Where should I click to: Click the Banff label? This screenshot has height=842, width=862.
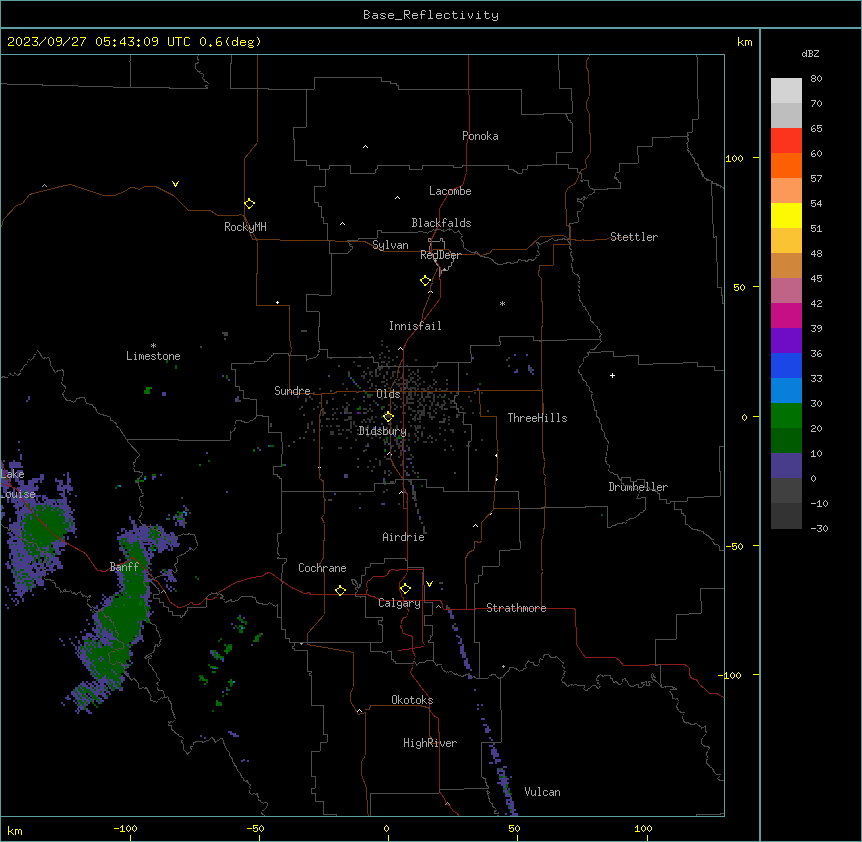[x=124, y=567]
